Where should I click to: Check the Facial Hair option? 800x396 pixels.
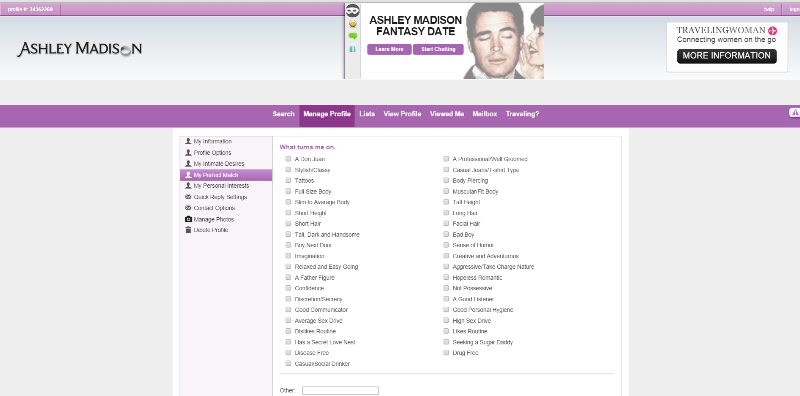tap(446, 224)
